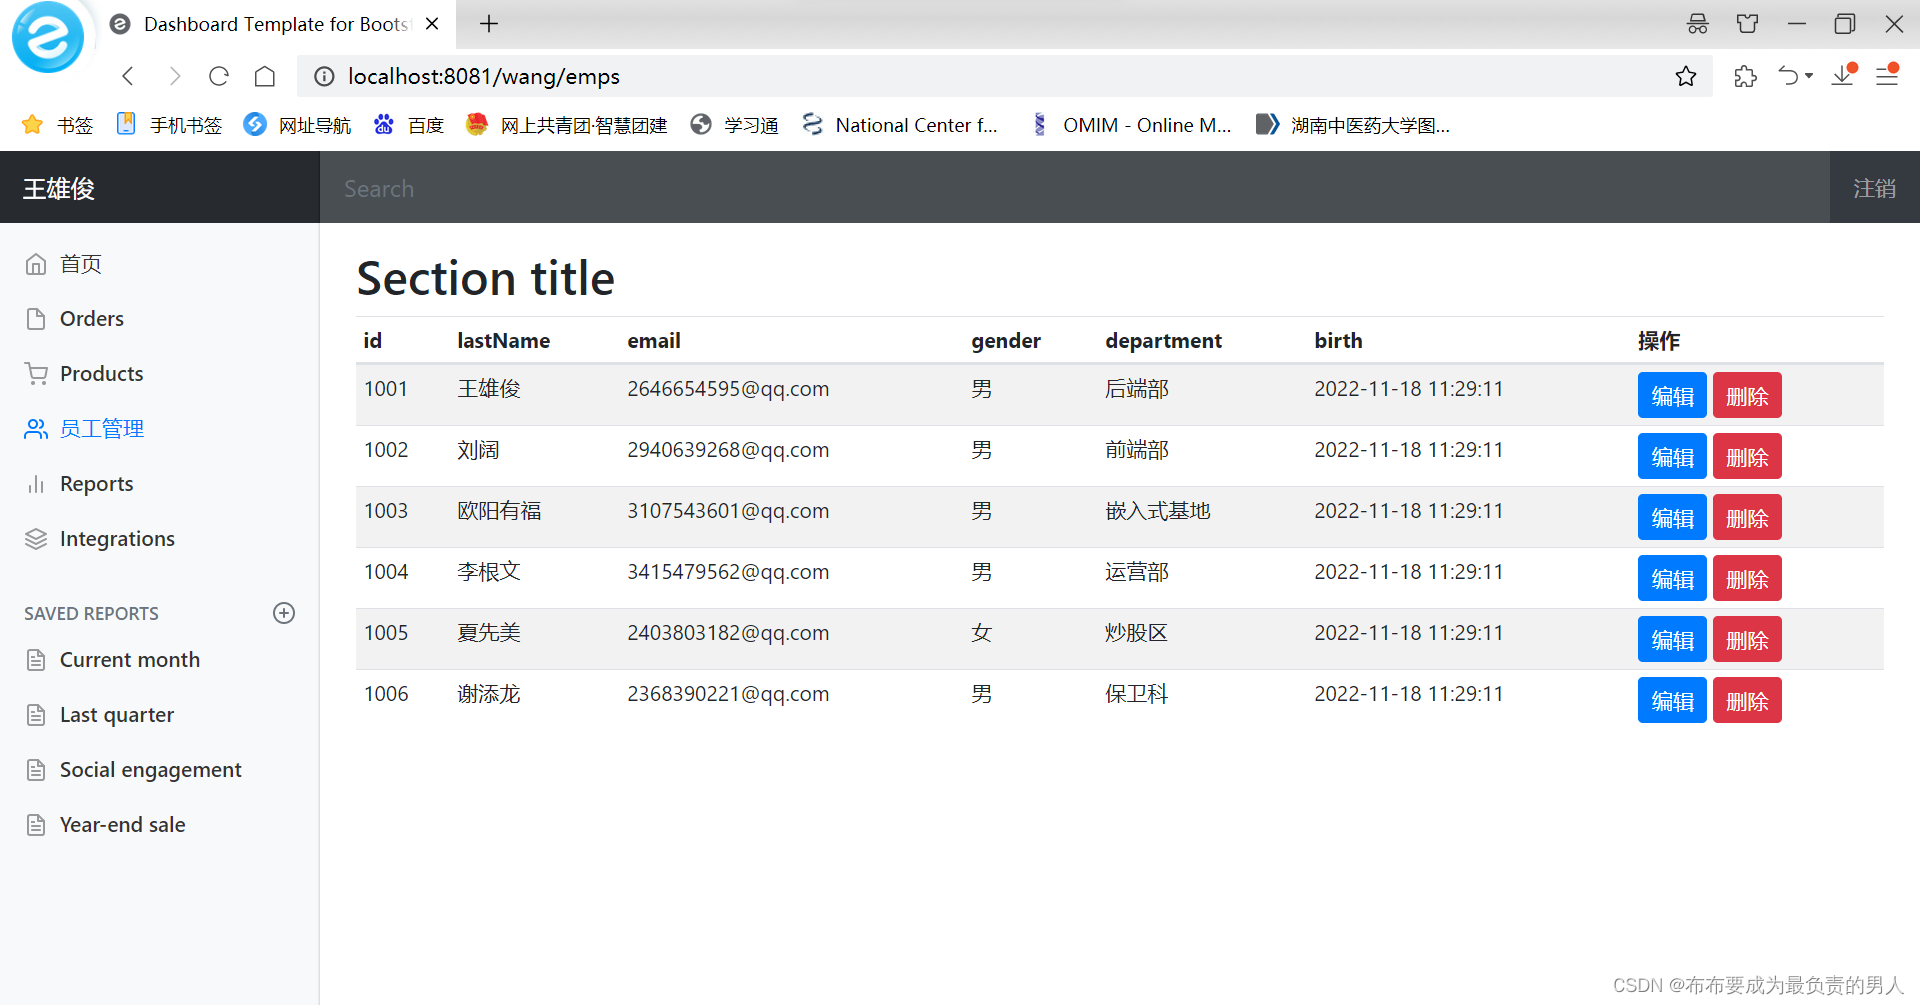Click the undo closed tab arrow icon

[x=1788, y=76]
